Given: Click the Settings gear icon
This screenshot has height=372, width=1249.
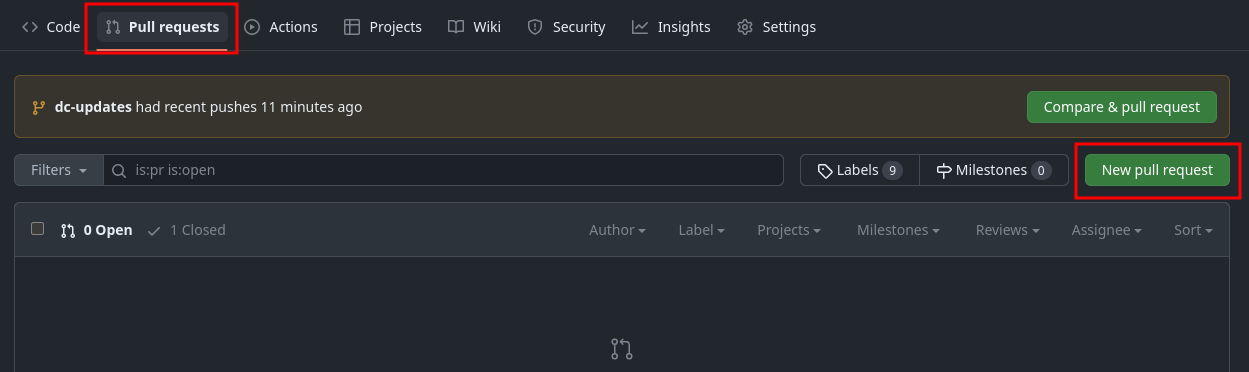Looking at the screenshot, I should point(745,27).
